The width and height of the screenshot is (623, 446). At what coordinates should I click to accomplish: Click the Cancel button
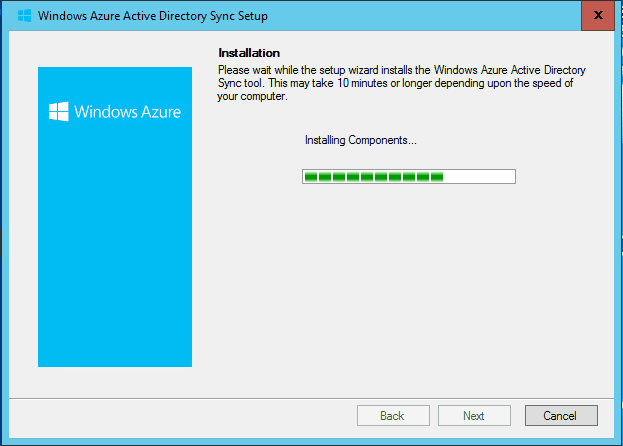[561, 415]
